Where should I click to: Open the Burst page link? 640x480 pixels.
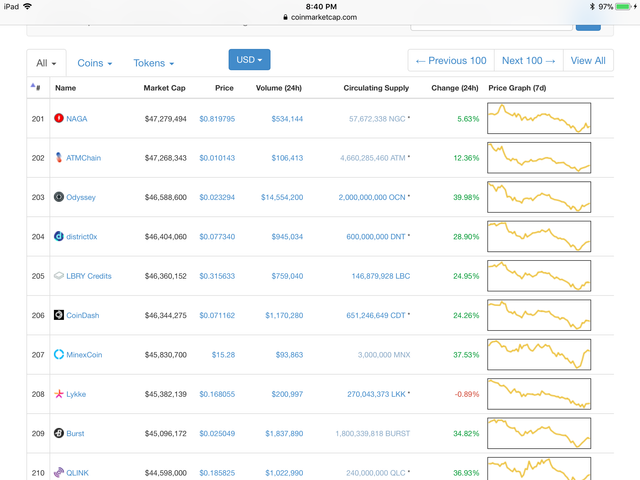[75, 433]
